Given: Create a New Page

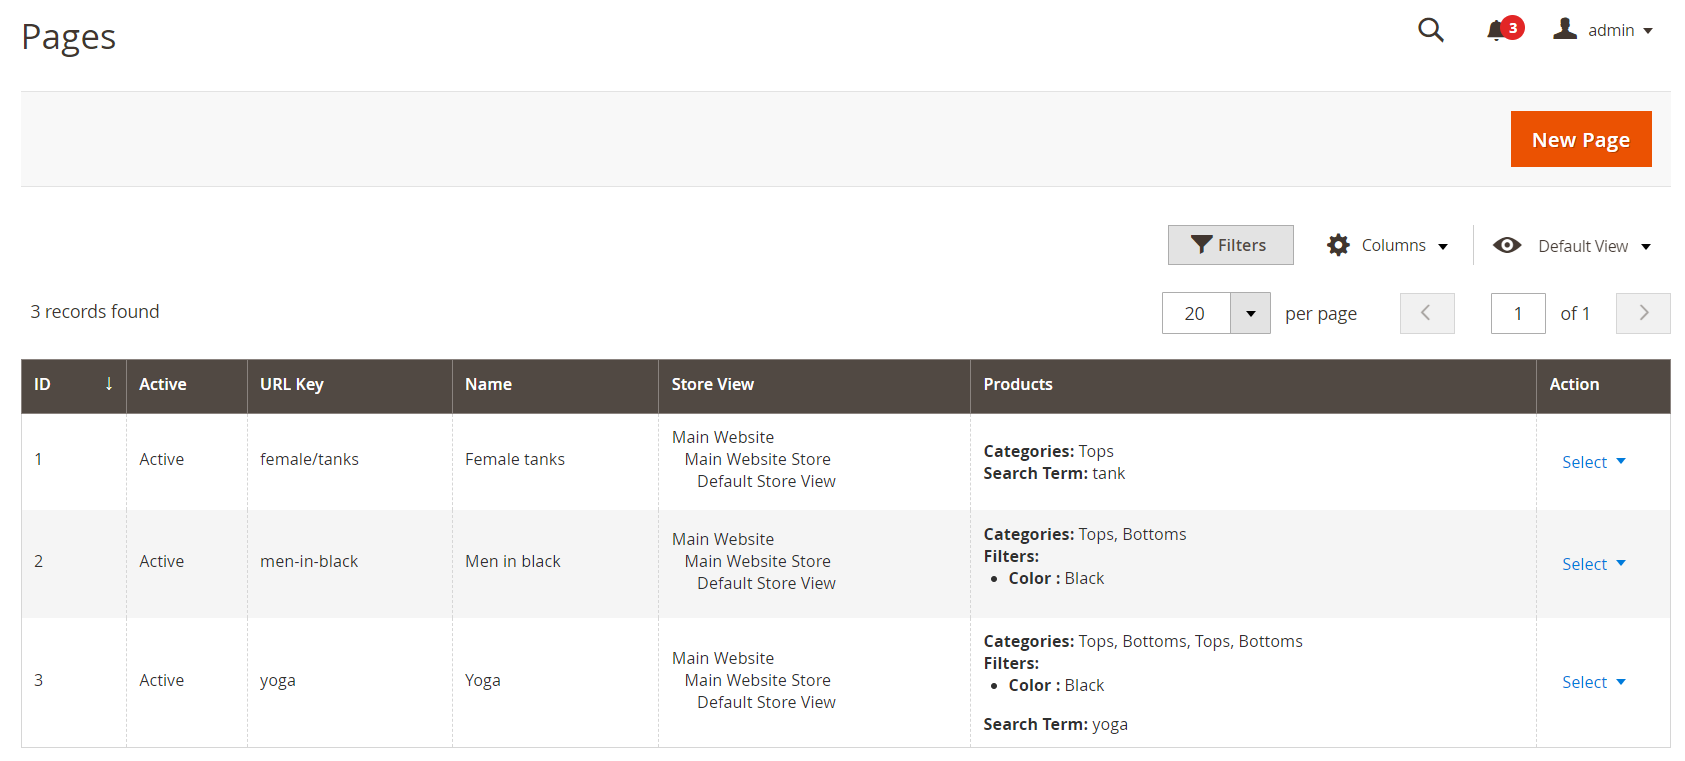Looking at the screenshot, I should coord(1580,139).
